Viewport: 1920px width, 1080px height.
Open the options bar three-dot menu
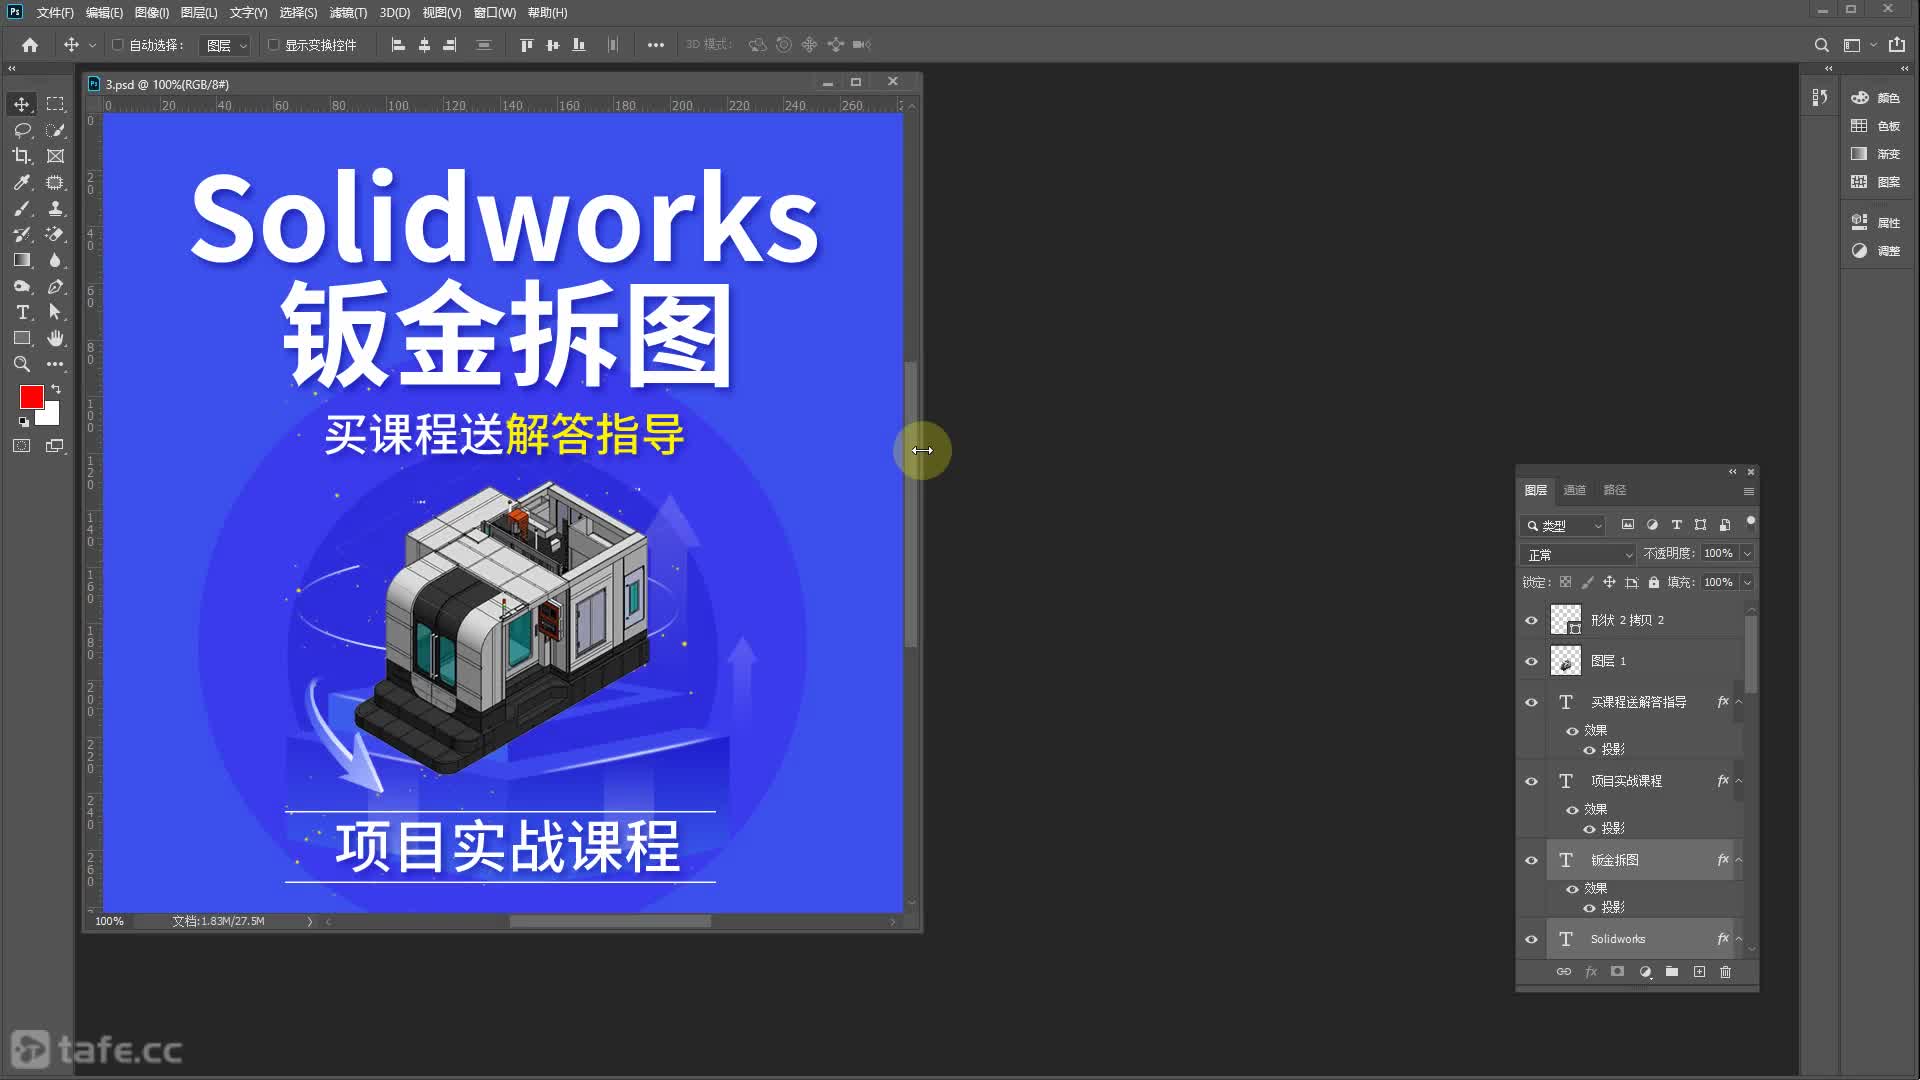click(656, 45)
